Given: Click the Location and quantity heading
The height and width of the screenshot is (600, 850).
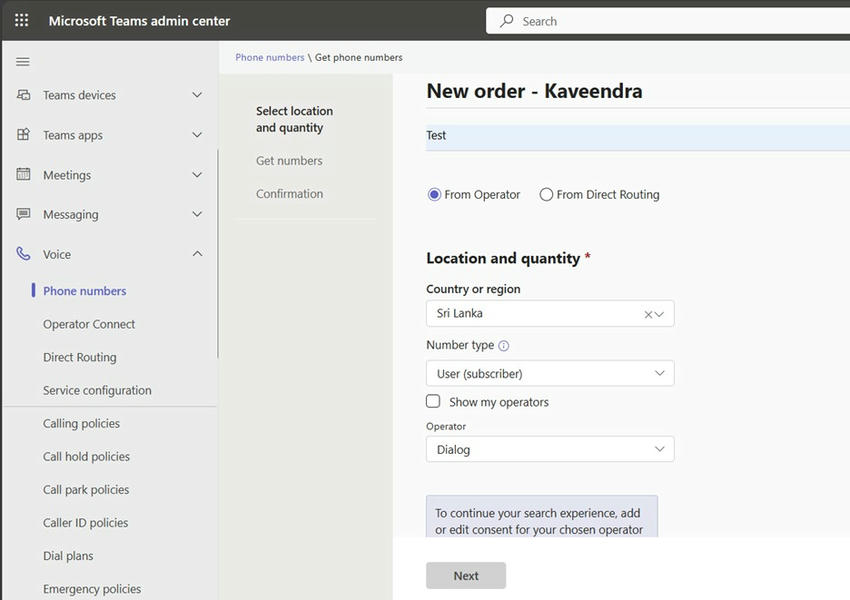Looking at the screenshot, I should click(503, 259).
